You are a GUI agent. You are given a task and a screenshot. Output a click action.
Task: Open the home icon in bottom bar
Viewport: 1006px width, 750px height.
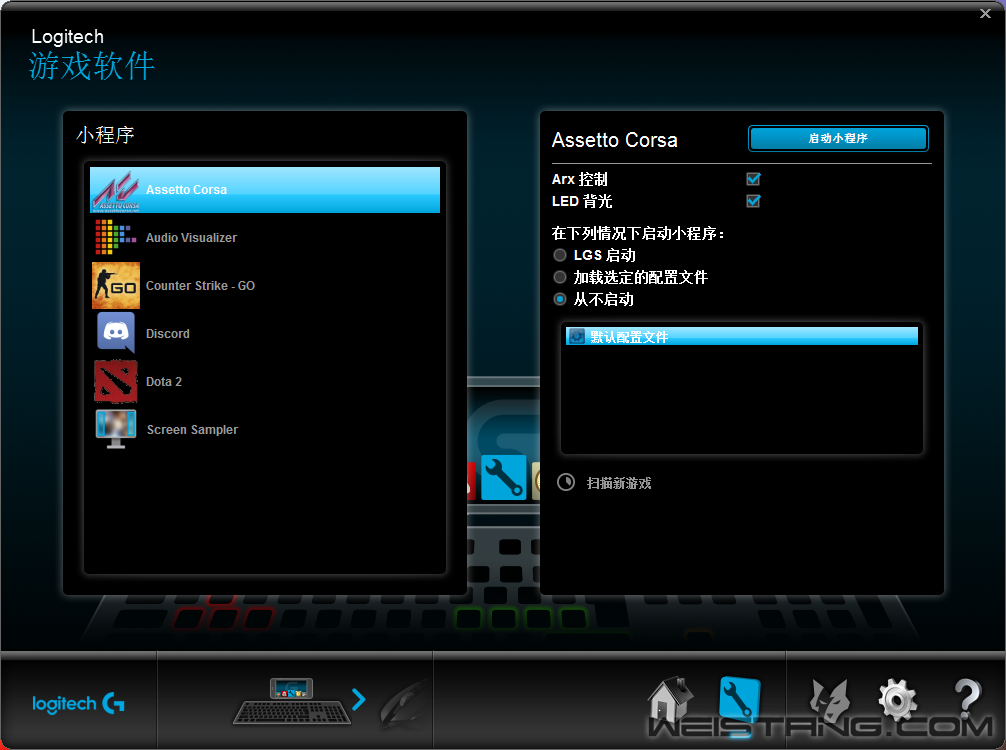670,699
